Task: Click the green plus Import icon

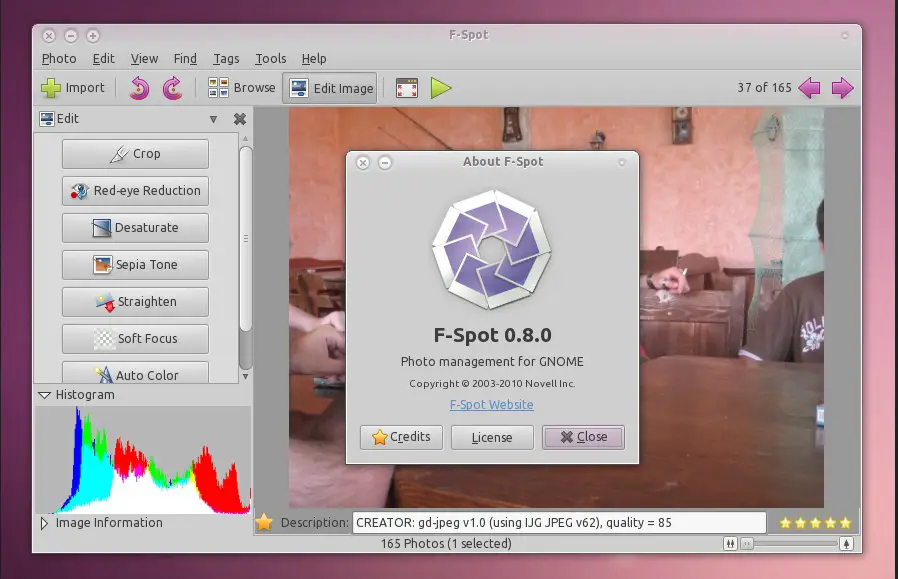Action: click(x=51, y=88)
